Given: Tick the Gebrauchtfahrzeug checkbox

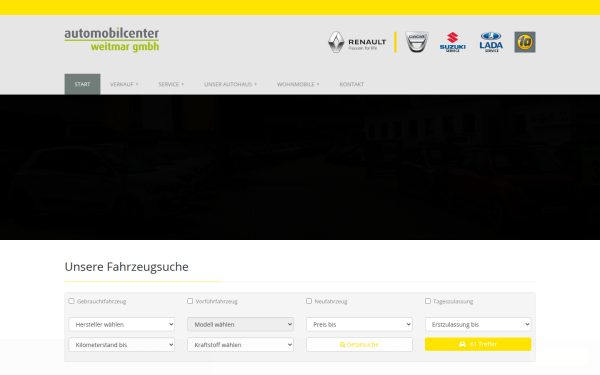Looking at the screenshot, I should tap(71, 301).
